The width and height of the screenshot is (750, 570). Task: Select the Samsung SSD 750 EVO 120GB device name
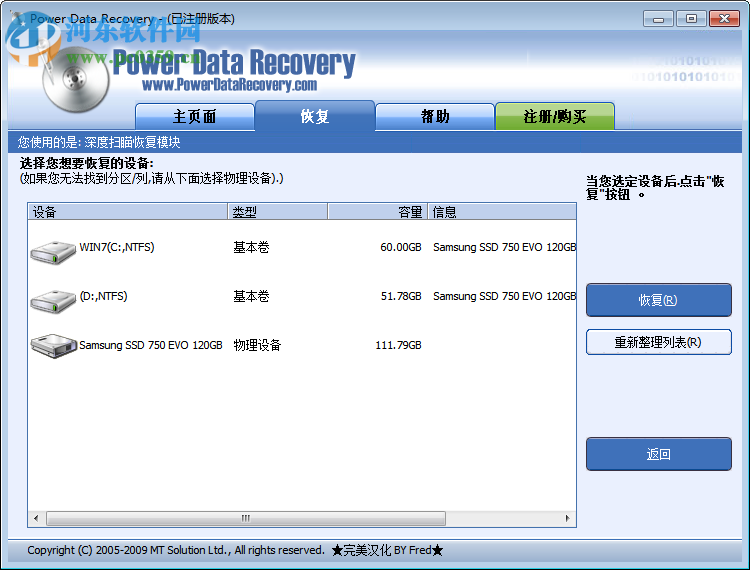click(x=151, y=345)
